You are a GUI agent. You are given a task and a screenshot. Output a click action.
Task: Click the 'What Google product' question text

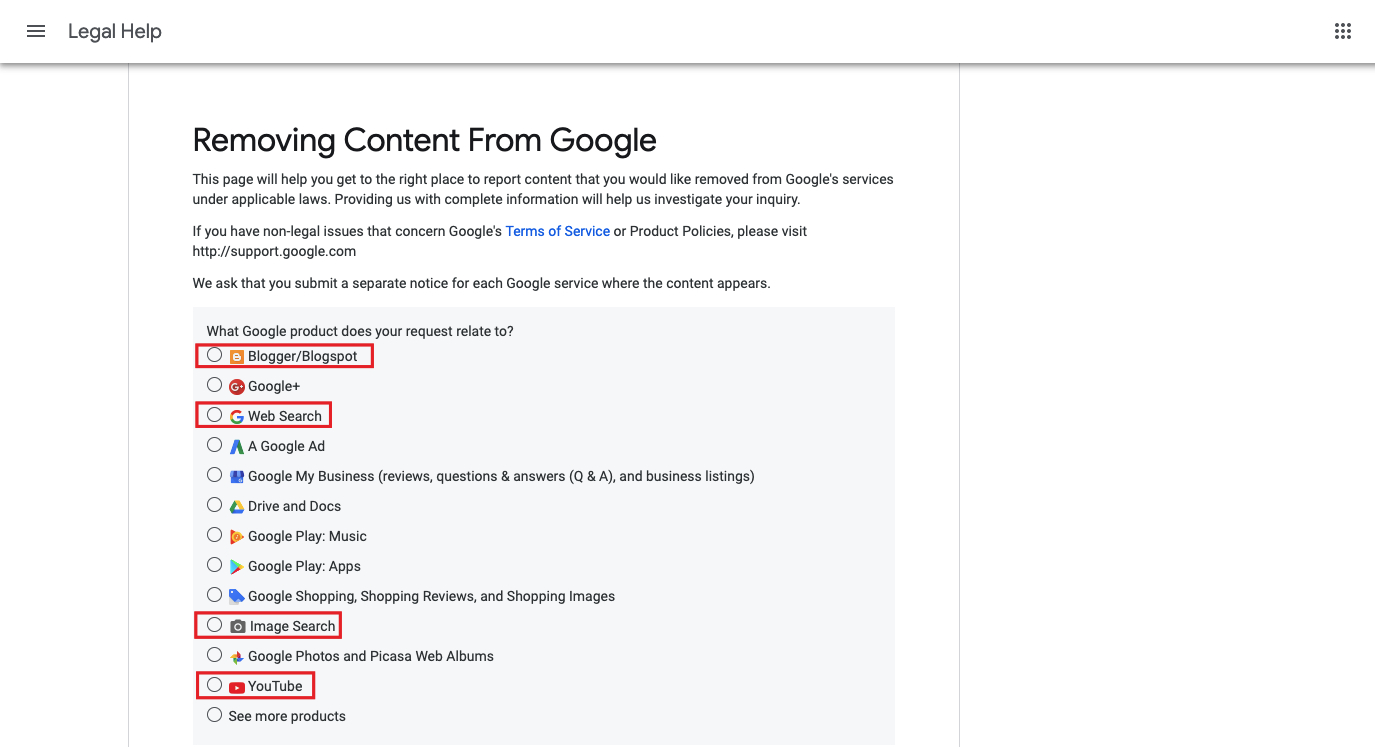tap(360, 331)
